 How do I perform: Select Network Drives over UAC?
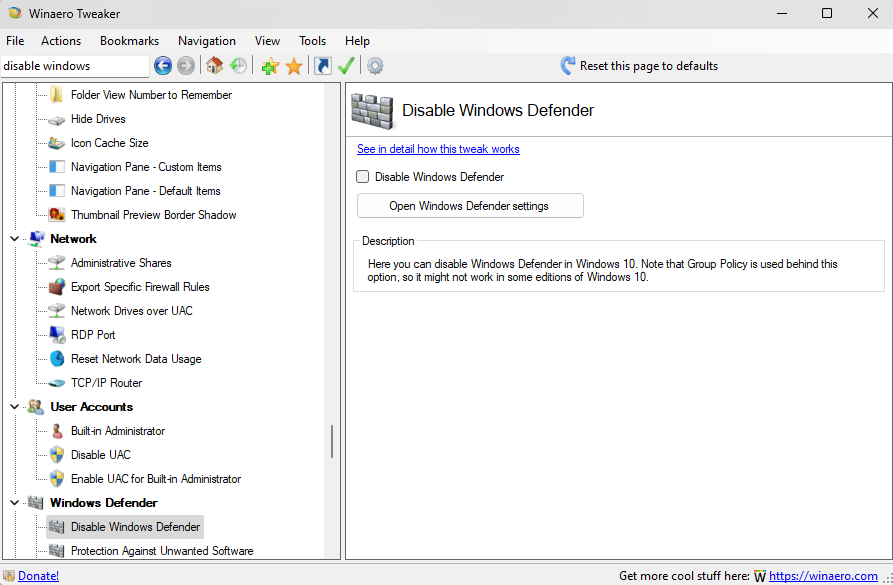coord(132,310)
